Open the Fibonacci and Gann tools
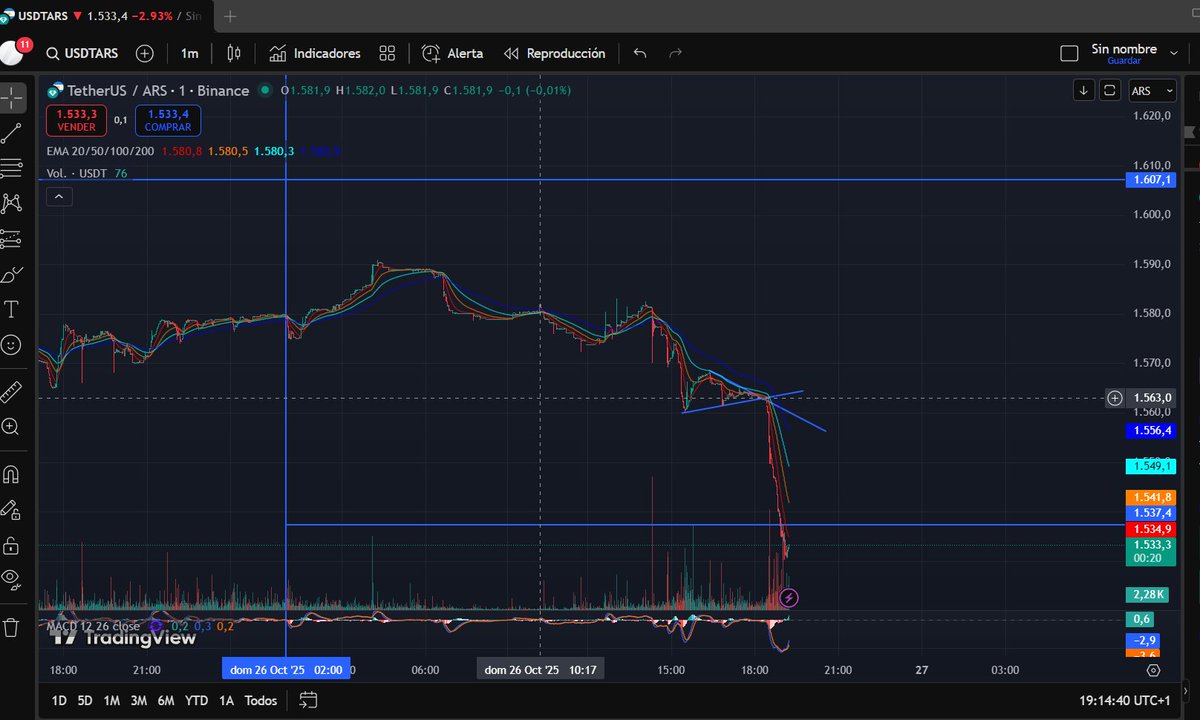The height and width of the screenshot is (720, 1200). coord(12,167)
